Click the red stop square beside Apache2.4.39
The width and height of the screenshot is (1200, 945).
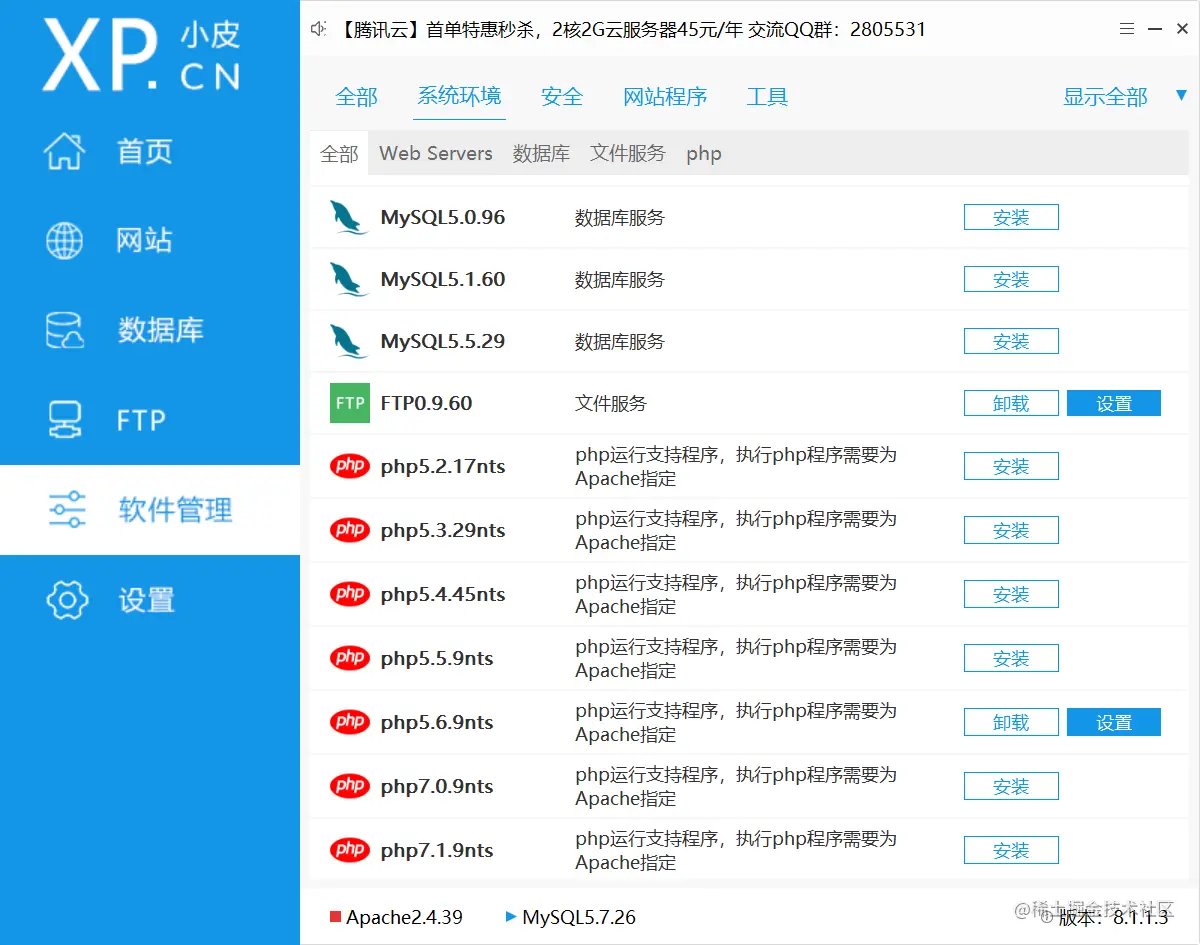click(335, 917)
